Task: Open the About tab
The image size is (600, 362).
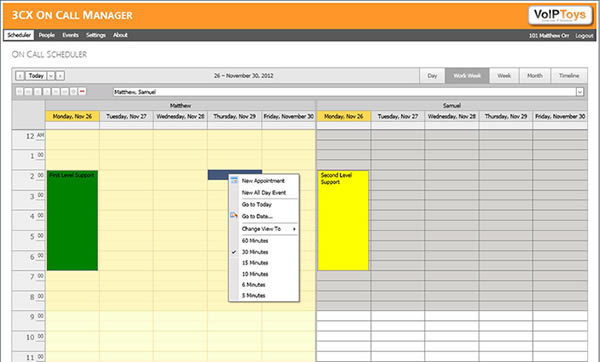Action: click(120, 35)
